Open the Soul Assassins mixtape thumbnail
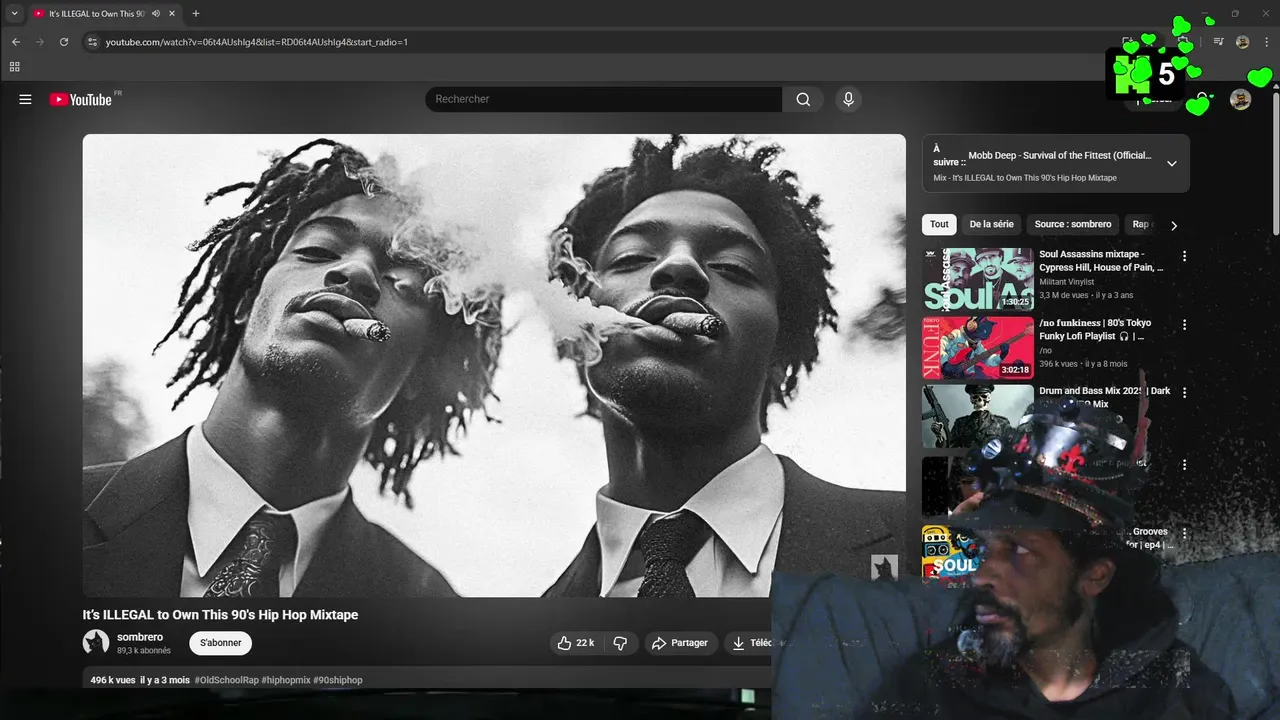The image size is (1280, 720). click(977, 279)
